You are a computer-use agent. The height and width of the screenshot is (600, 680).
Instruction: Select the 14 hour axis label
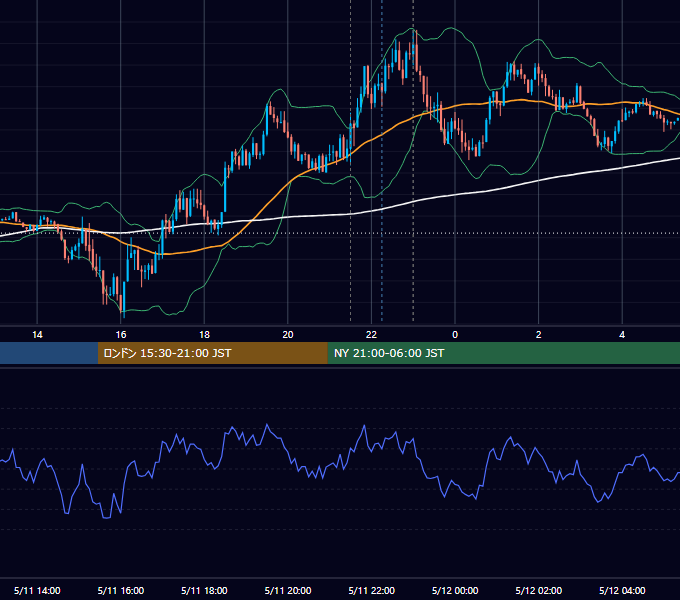coord(37,335)
